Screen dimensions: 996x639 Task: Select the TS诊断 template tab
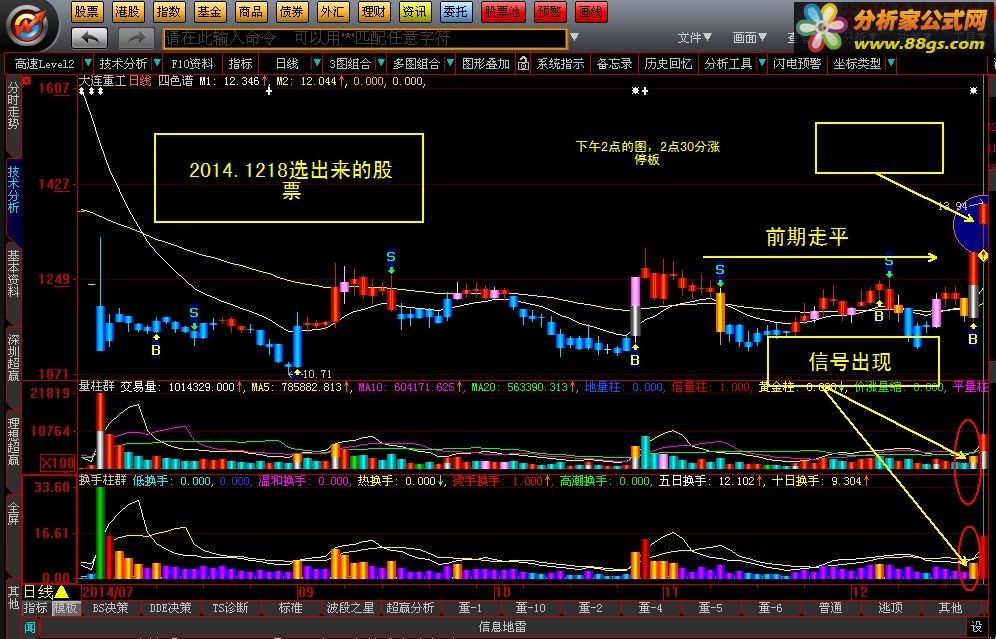click(x=230, y=608)
